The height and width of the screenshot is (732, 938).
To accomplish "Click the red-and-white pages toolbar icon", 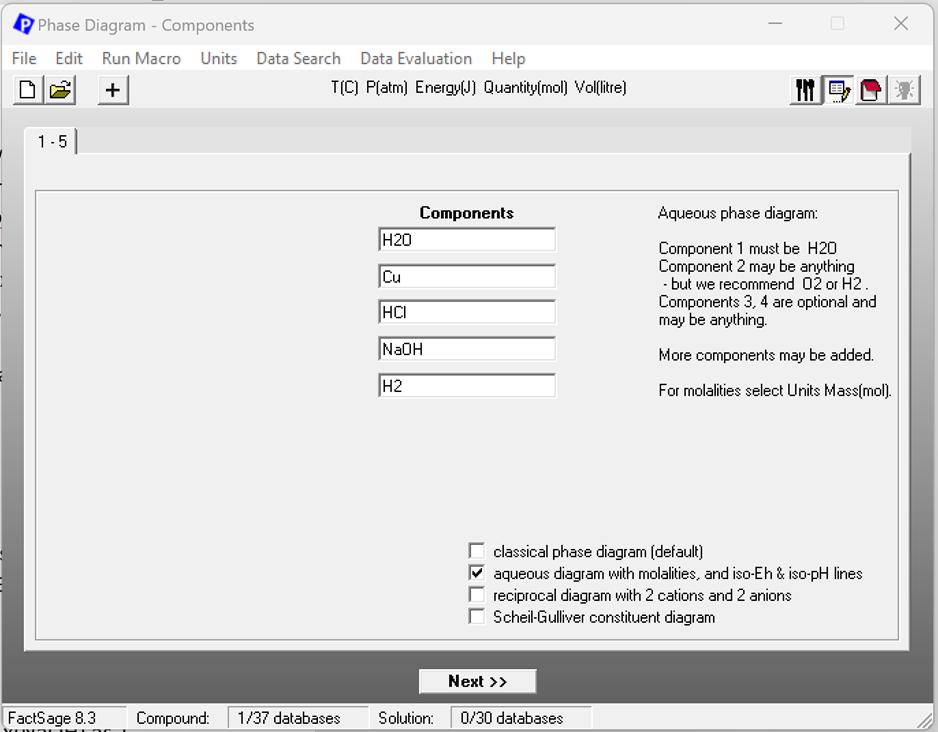I will pos(871,90).
